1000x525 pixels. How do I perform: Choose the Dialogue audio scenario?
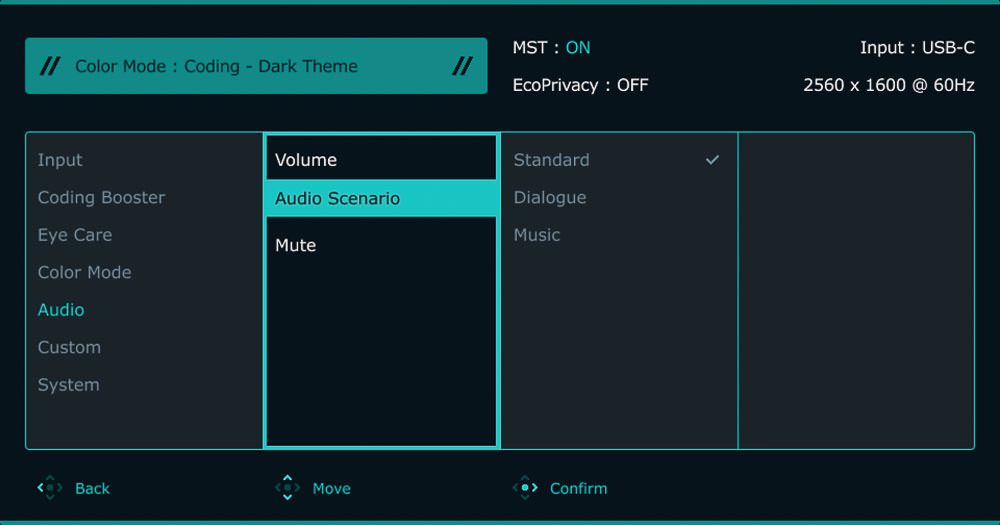point(550,198)
